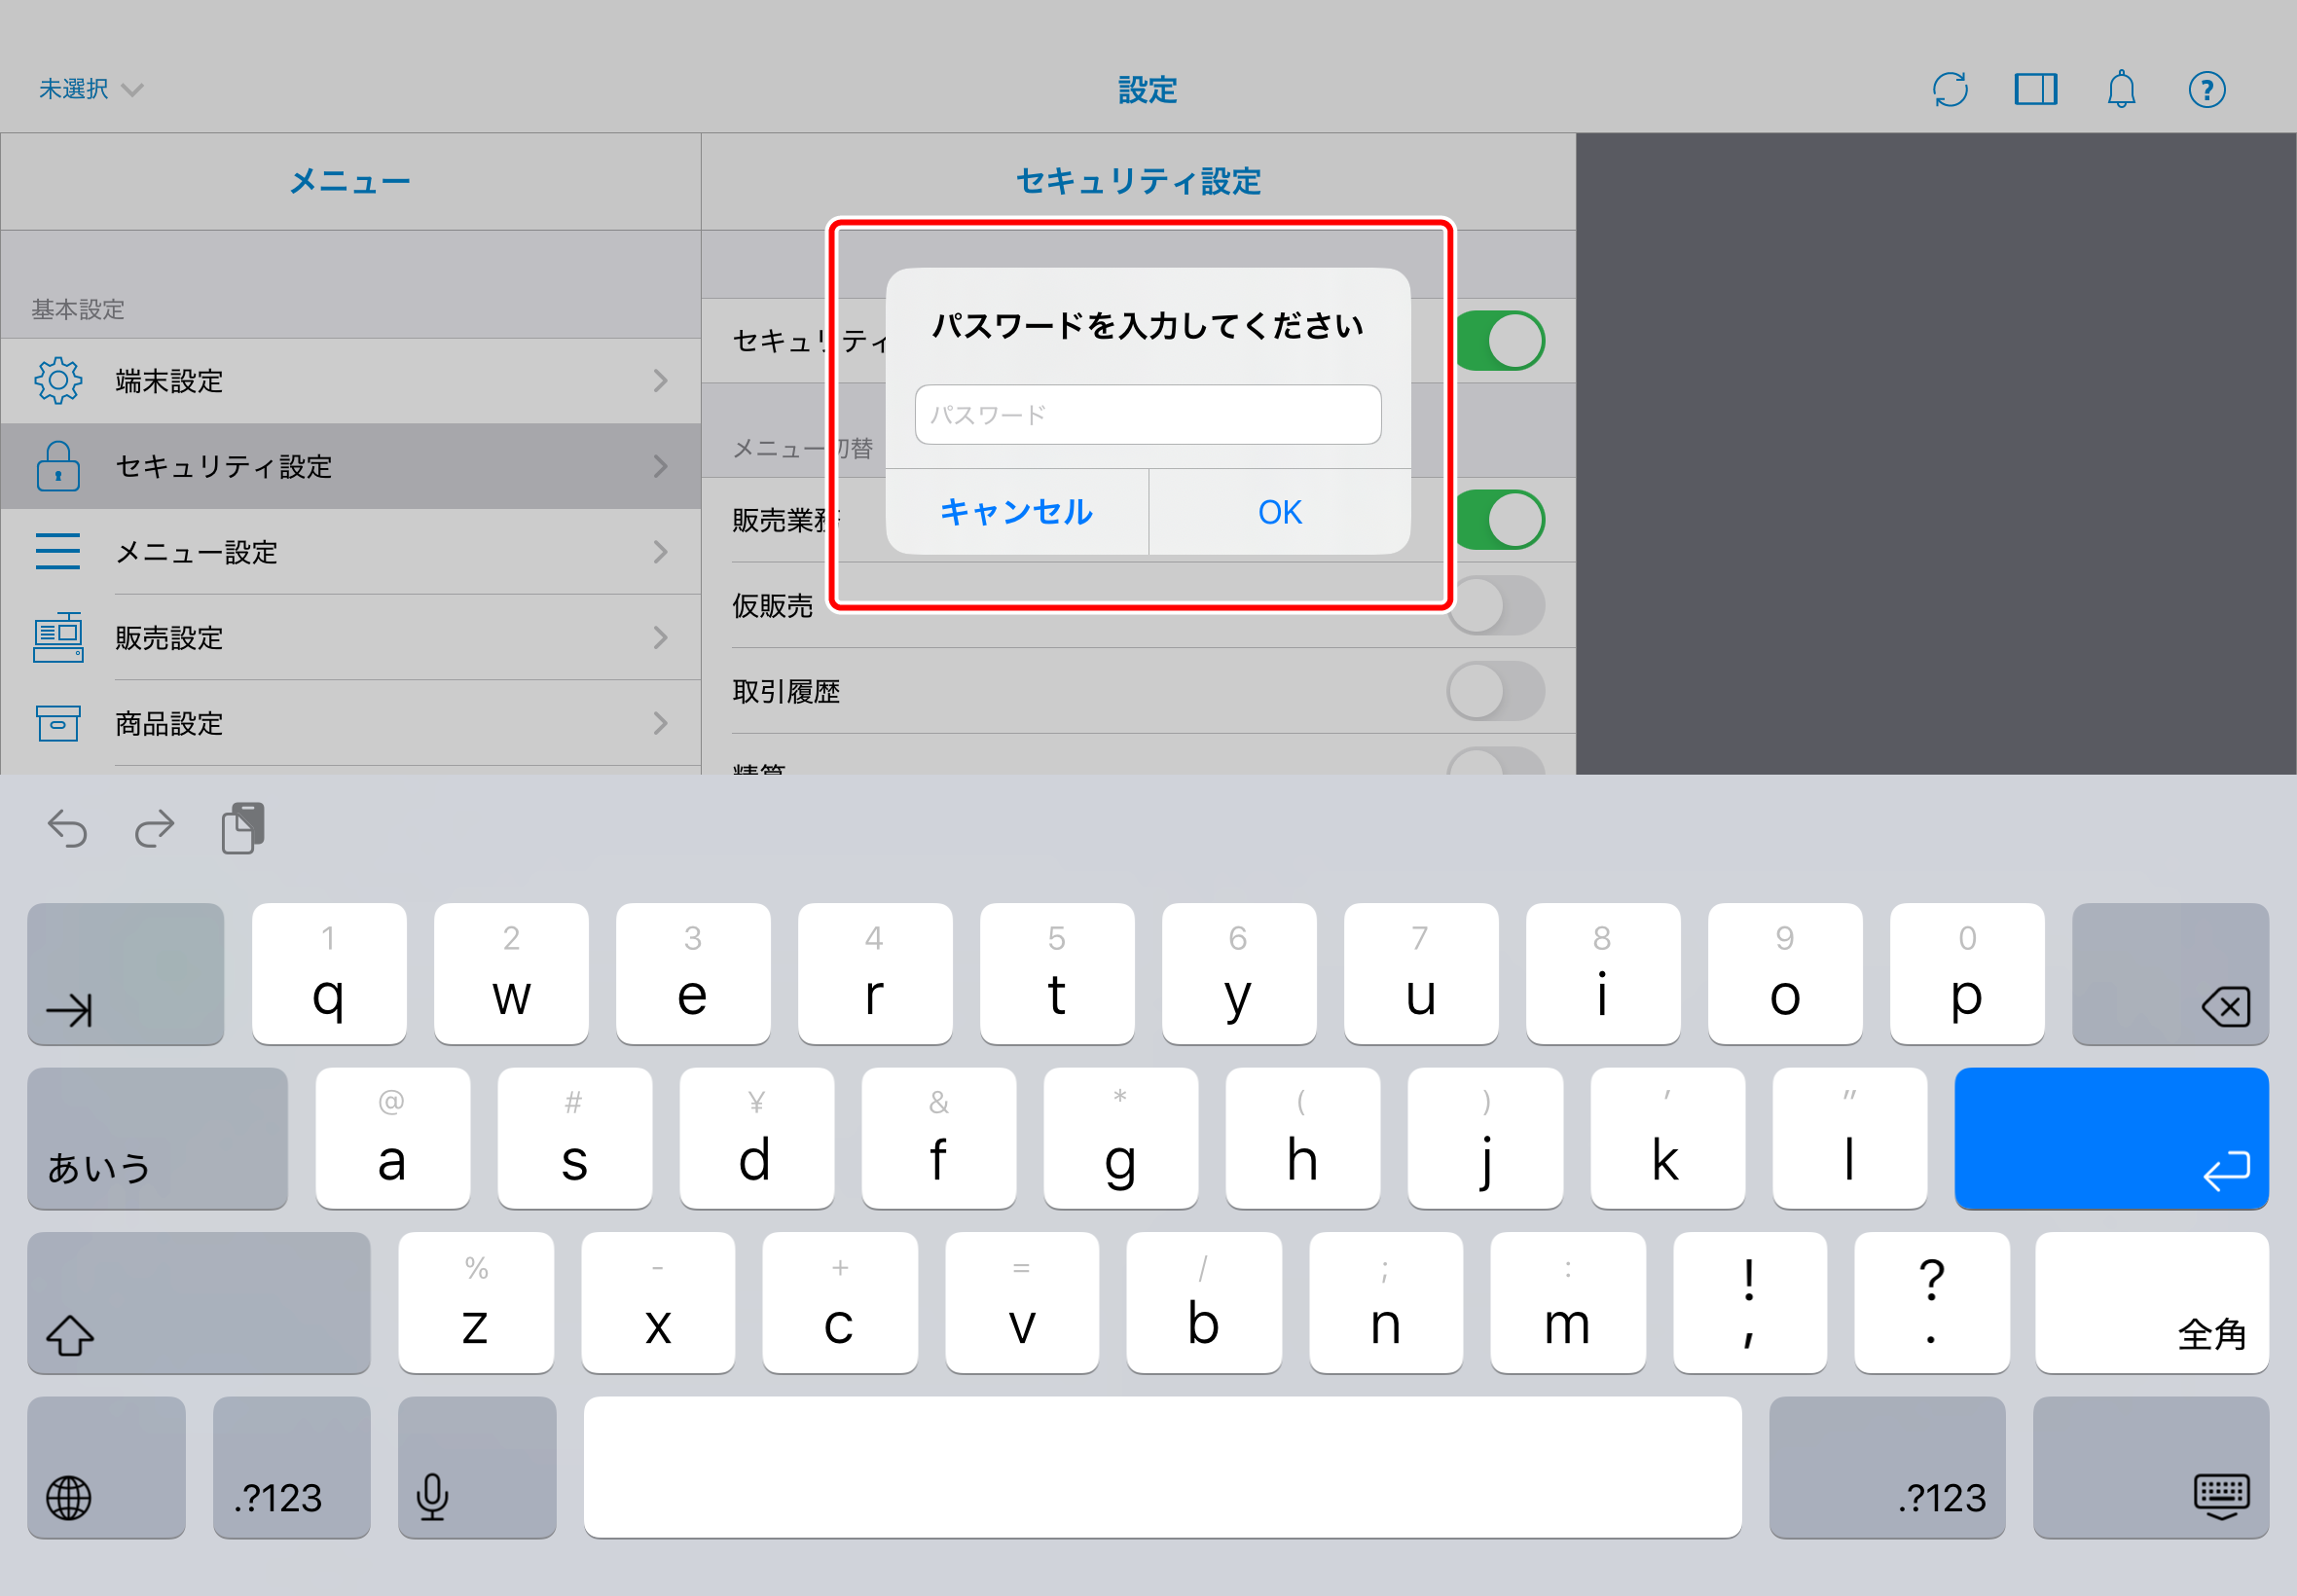
Task: Tap the m key
Action: click(1567, 1303)
